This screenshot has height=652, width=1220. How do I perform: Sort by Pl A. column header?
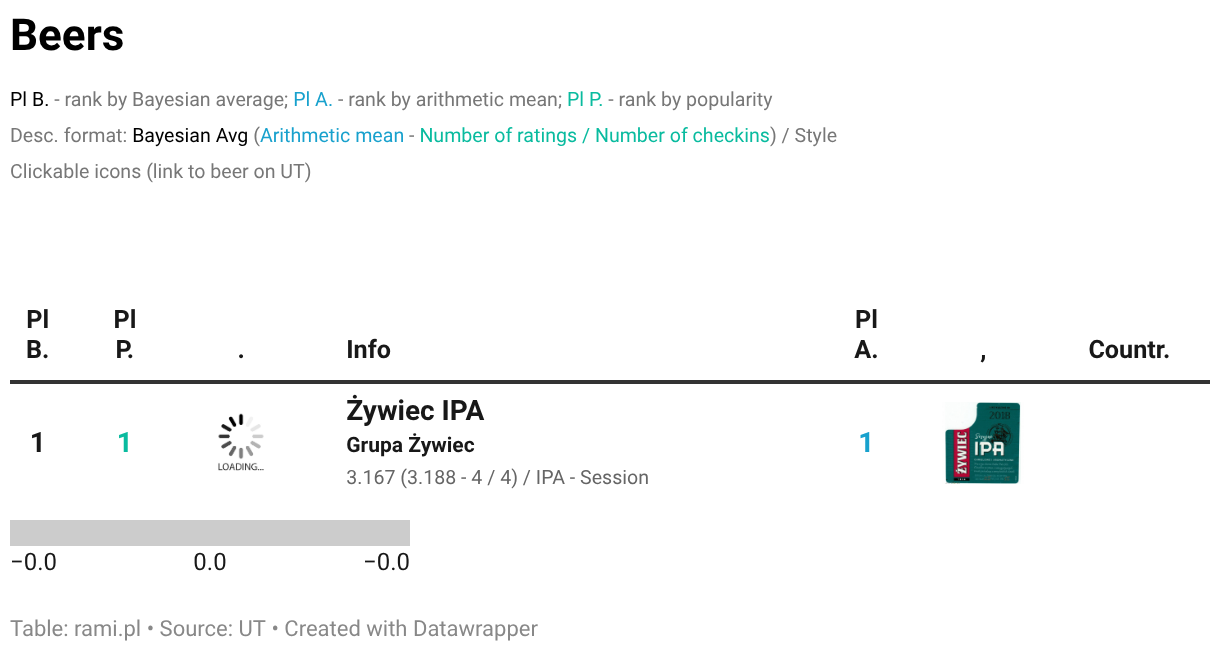pyautogui.click(x=867, y=335)
